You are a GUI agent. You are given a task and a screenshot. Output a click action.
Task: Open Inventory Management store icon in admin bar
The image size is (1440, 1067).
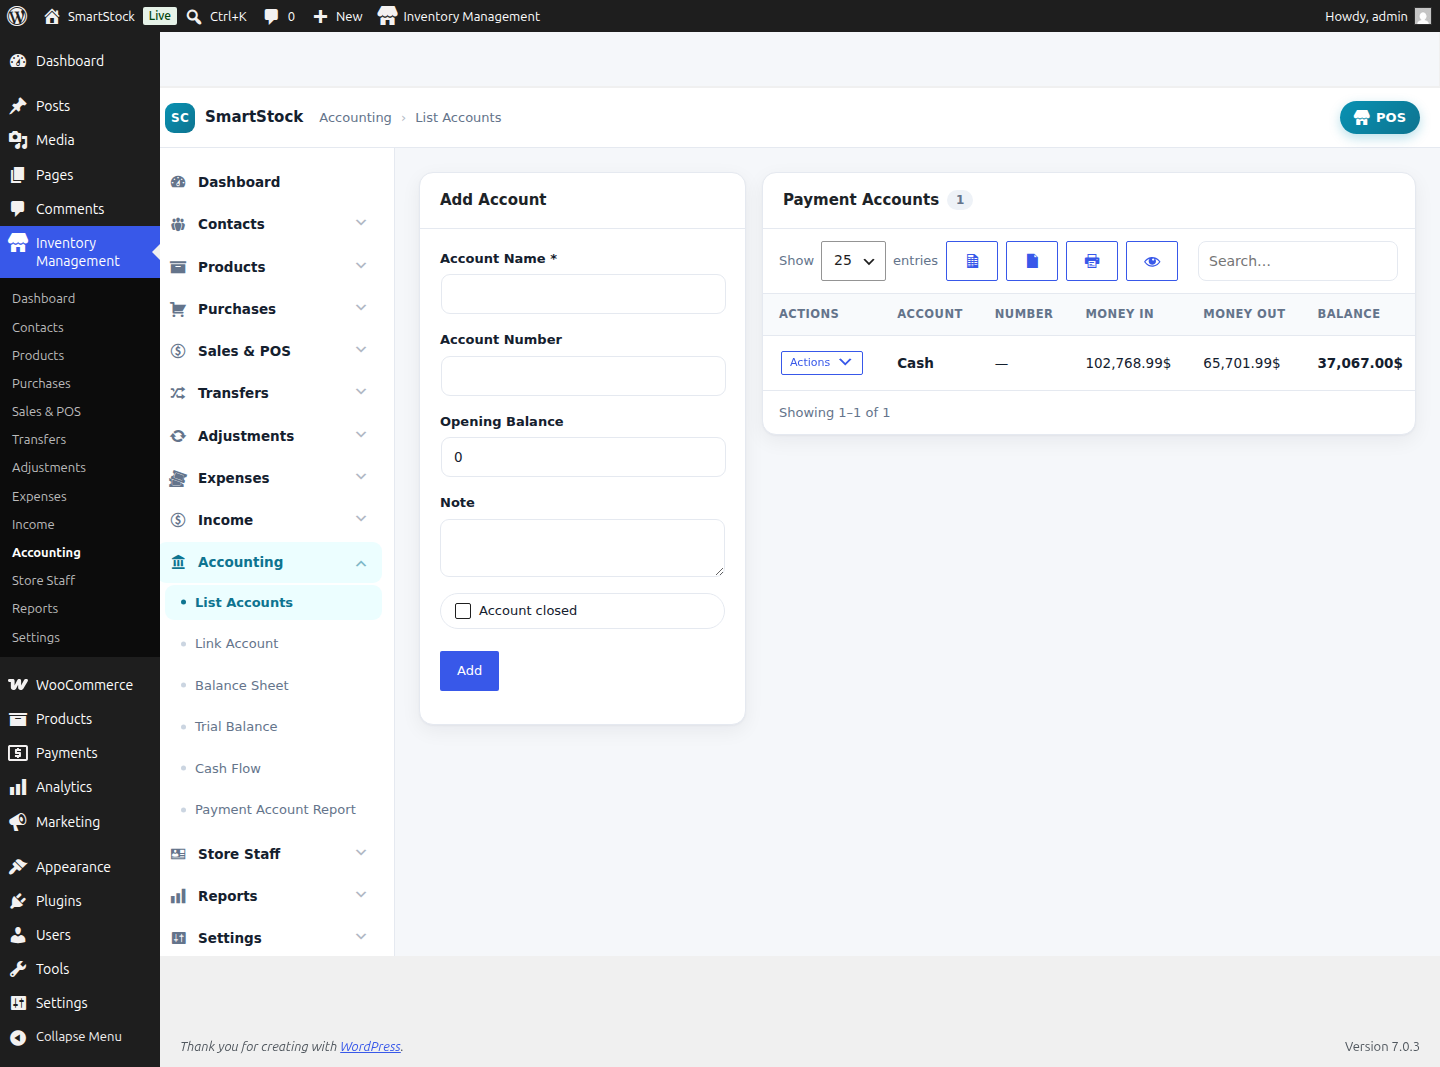[x=387, y=16]
